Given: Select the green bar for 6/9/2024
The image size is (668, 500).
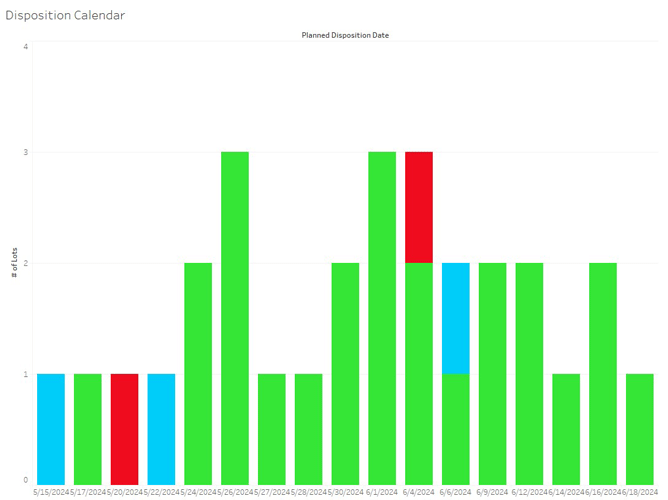Looking at the screenshot, I should coord(492,374).
